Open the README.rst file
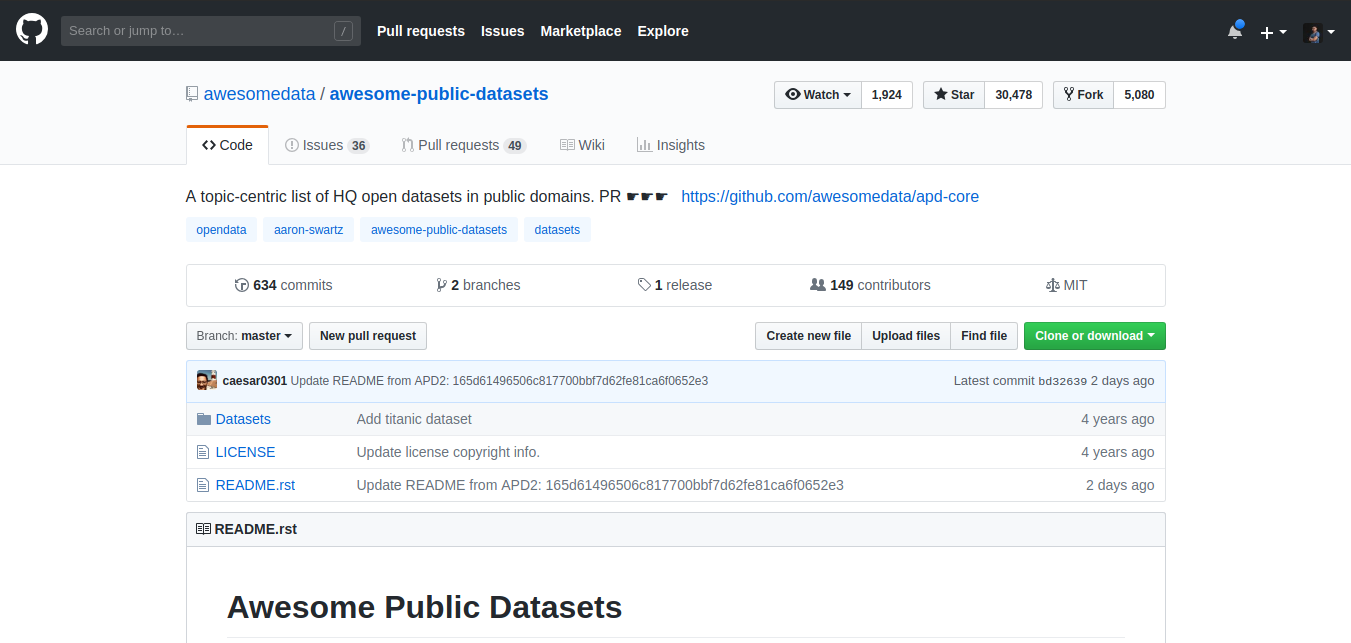1351x643 pixels. (x=255, y=485)
